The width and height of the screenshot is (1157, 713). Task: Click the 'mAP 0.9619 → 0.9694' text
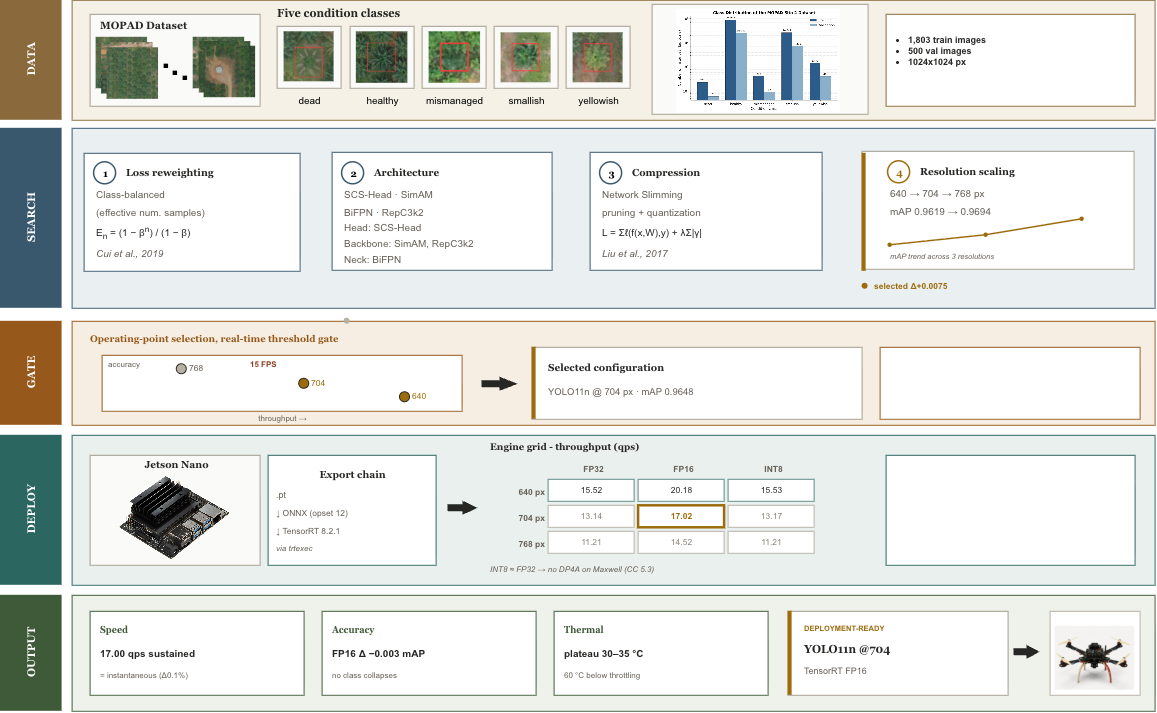tap(940, 212)
